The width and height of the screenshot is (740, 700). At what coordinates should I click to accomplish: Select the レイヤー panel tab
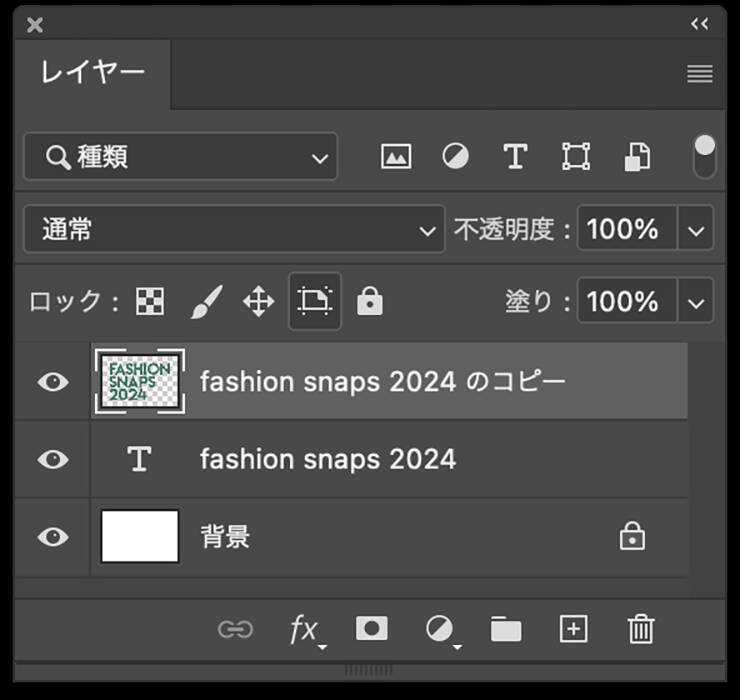tap(93, 73)
